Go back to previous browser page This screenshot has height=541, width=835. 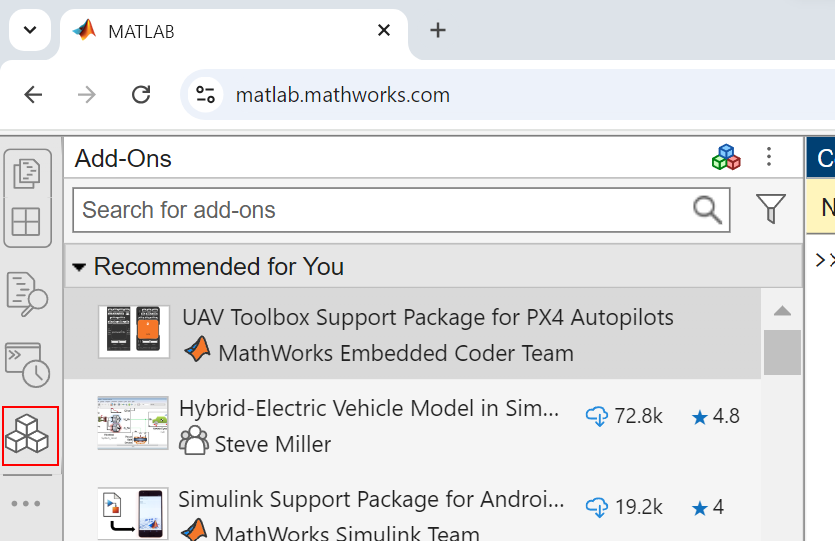[x=33, y=95]
